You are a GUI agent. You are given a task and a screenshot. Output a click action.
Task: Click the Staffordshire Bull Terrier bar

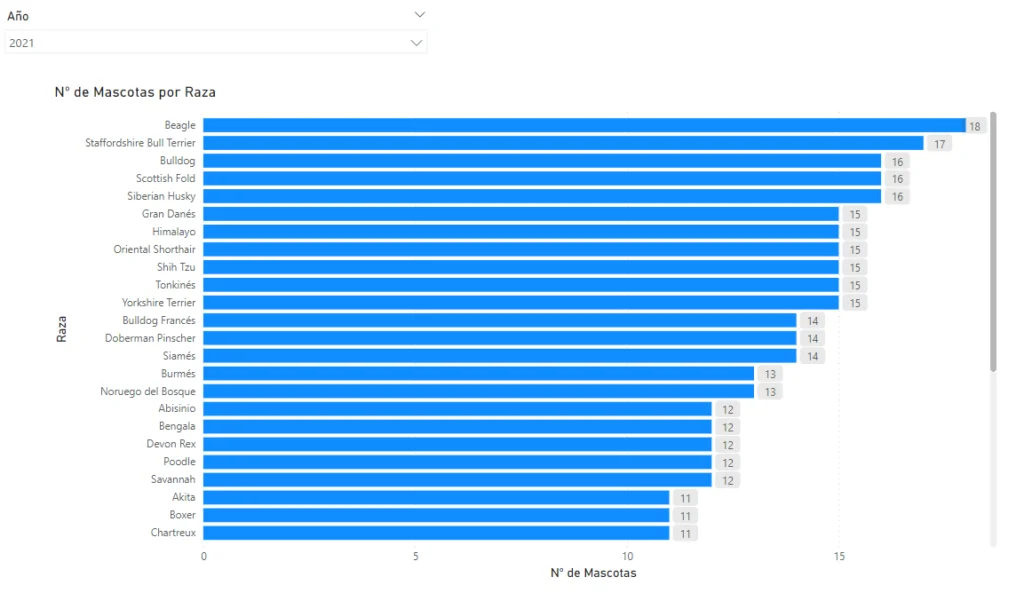[563, 143]
